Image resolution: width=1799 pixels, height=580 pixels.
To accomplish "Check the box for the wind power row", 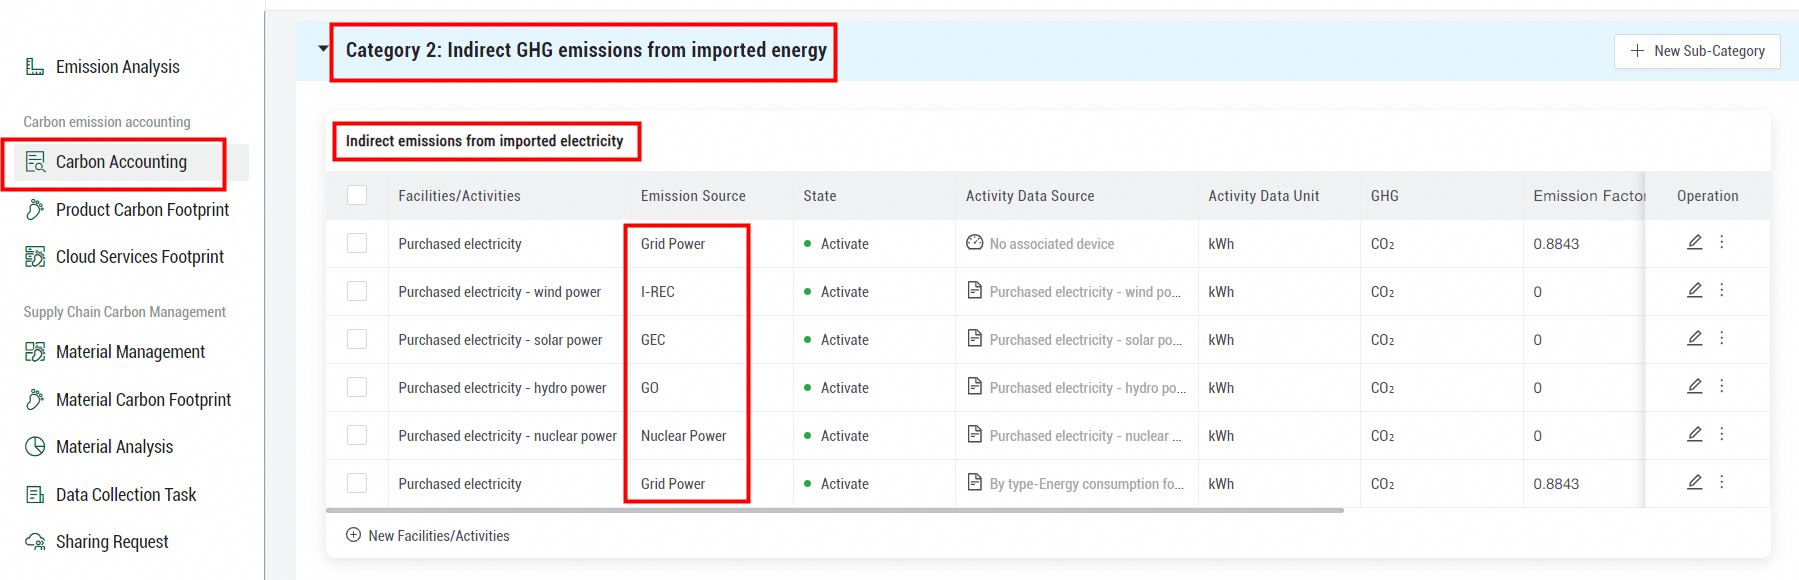I will (x=357, y=291).
